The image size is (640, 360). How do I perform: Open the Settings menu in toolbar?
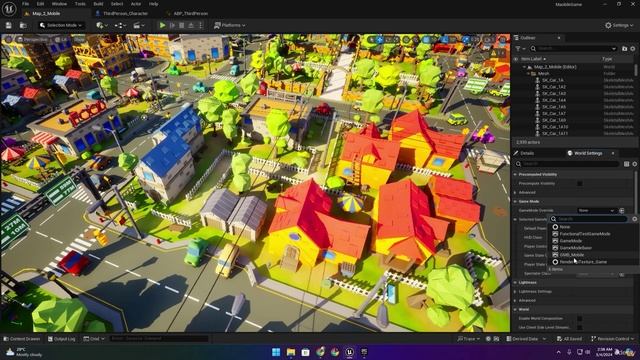(x=619, y=25)
